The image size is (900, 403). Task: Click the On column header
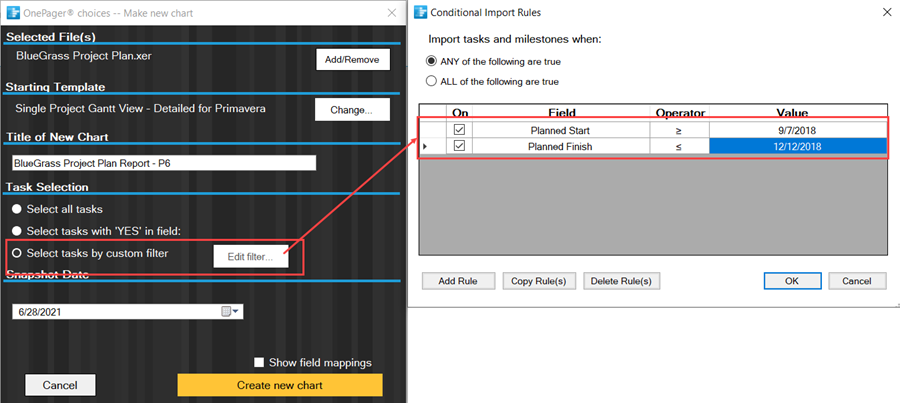pyautogui.click(x=460, y=113)
